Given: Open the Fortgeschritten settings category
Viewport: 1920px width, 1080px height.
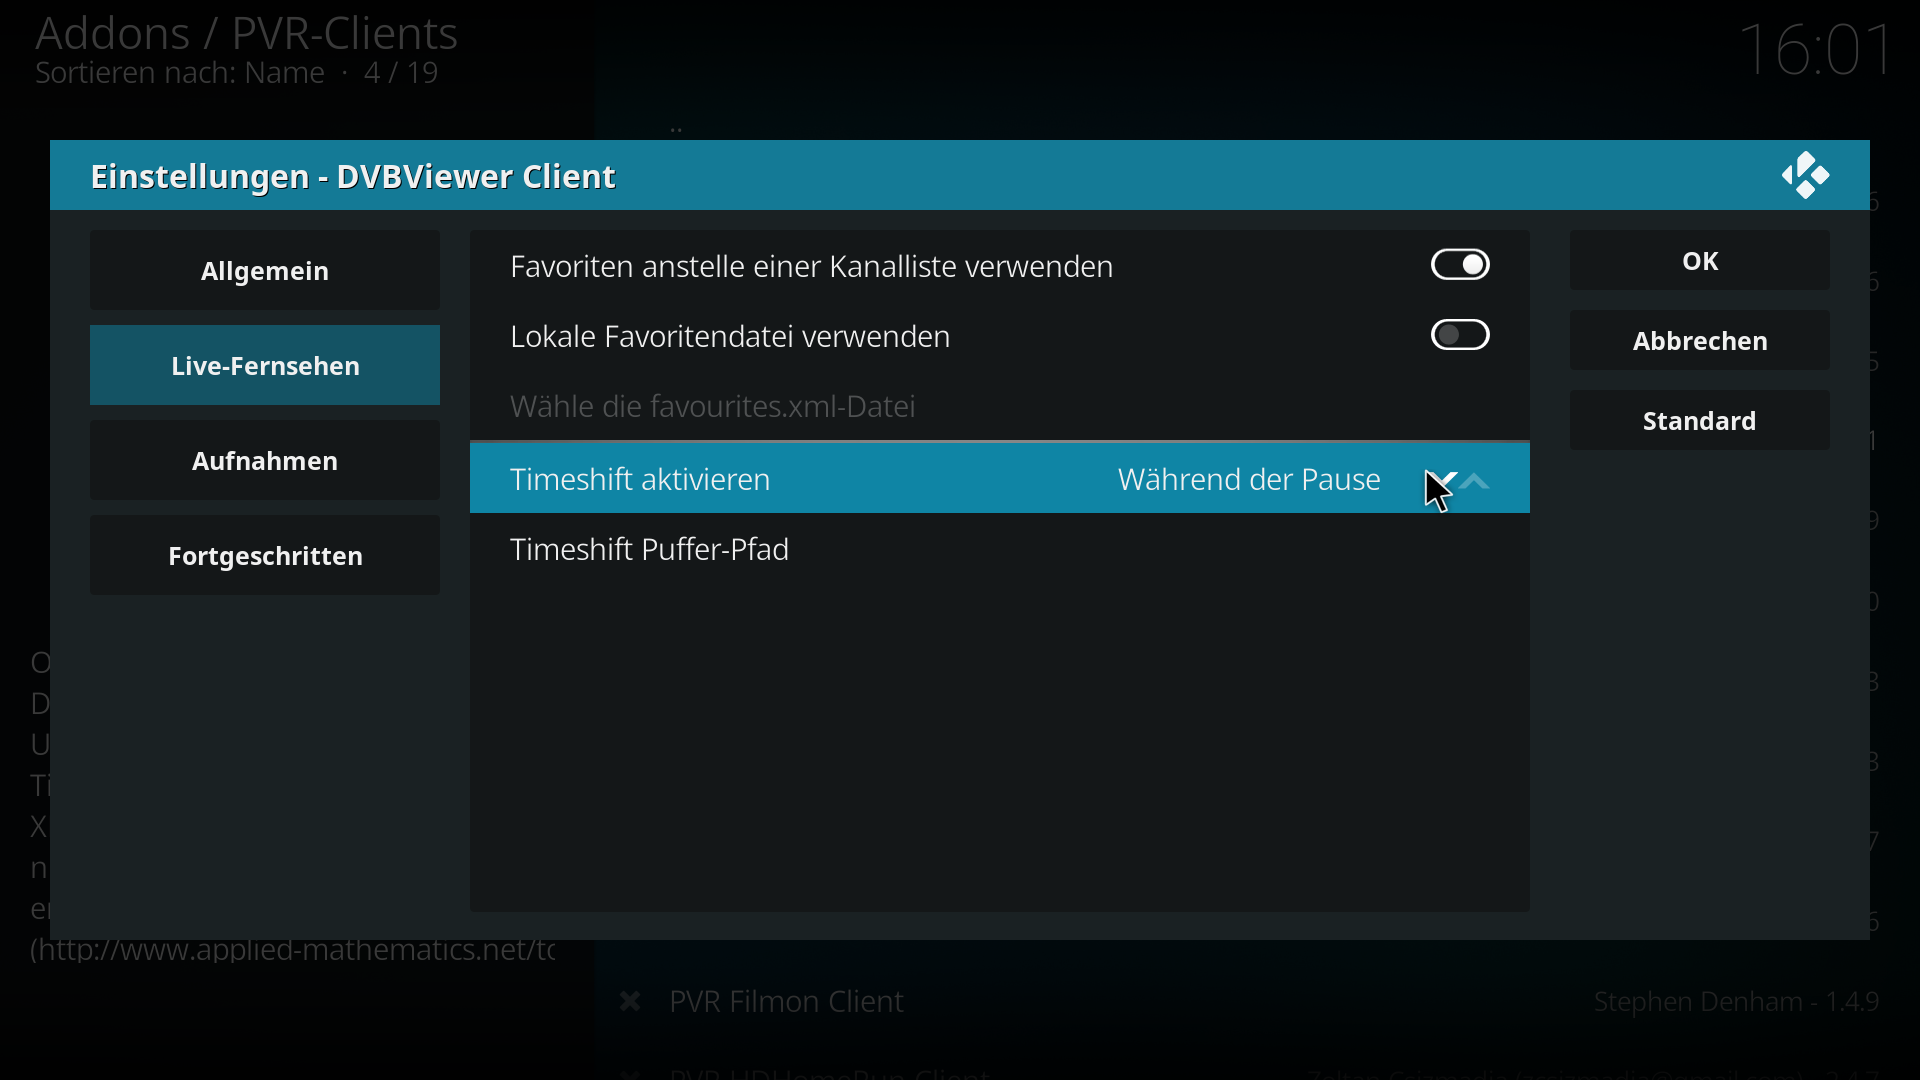Looking at the screenshot, I should pyautogui.click(x=265, y=555).
